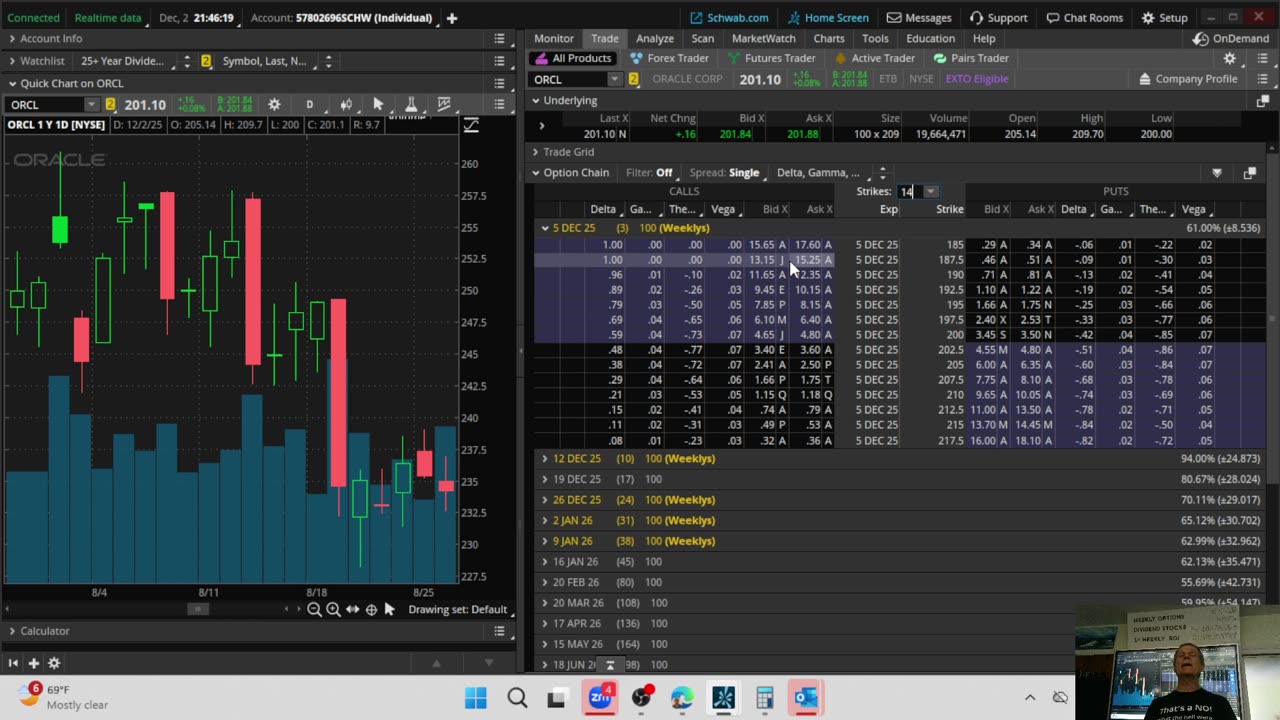Open Trade tab settings gear icon
Image resolution: width=1280 pixels, height=720 pixels.
(1230, 58)
